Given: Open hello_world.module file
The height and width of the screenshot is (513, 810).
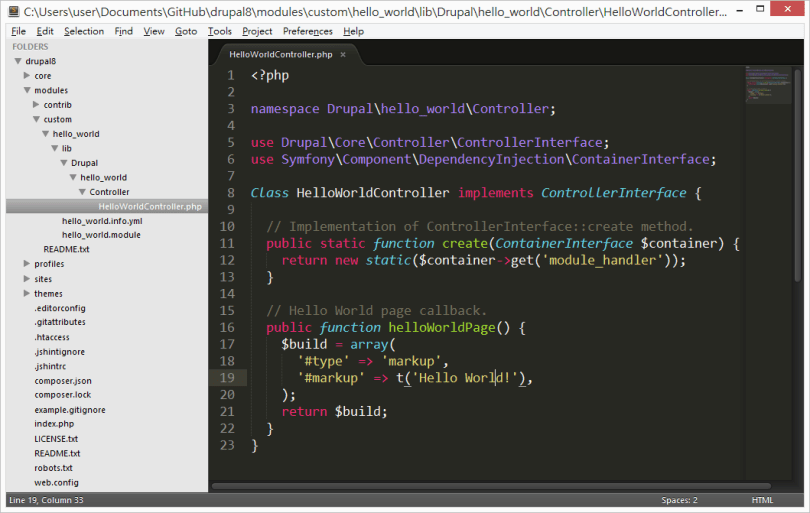Looking at the screenshot, I should click(x=101, y=235).
